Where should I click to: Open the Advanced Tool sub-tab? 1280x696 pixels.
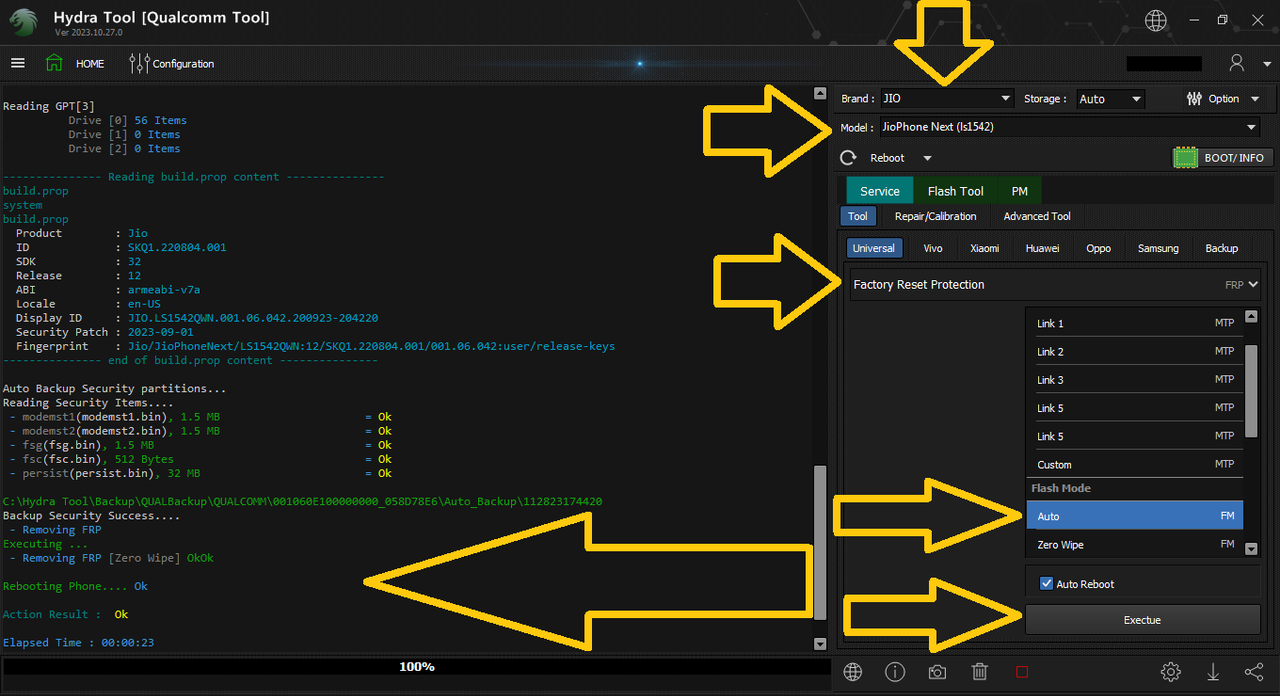tap(1037, 216)
